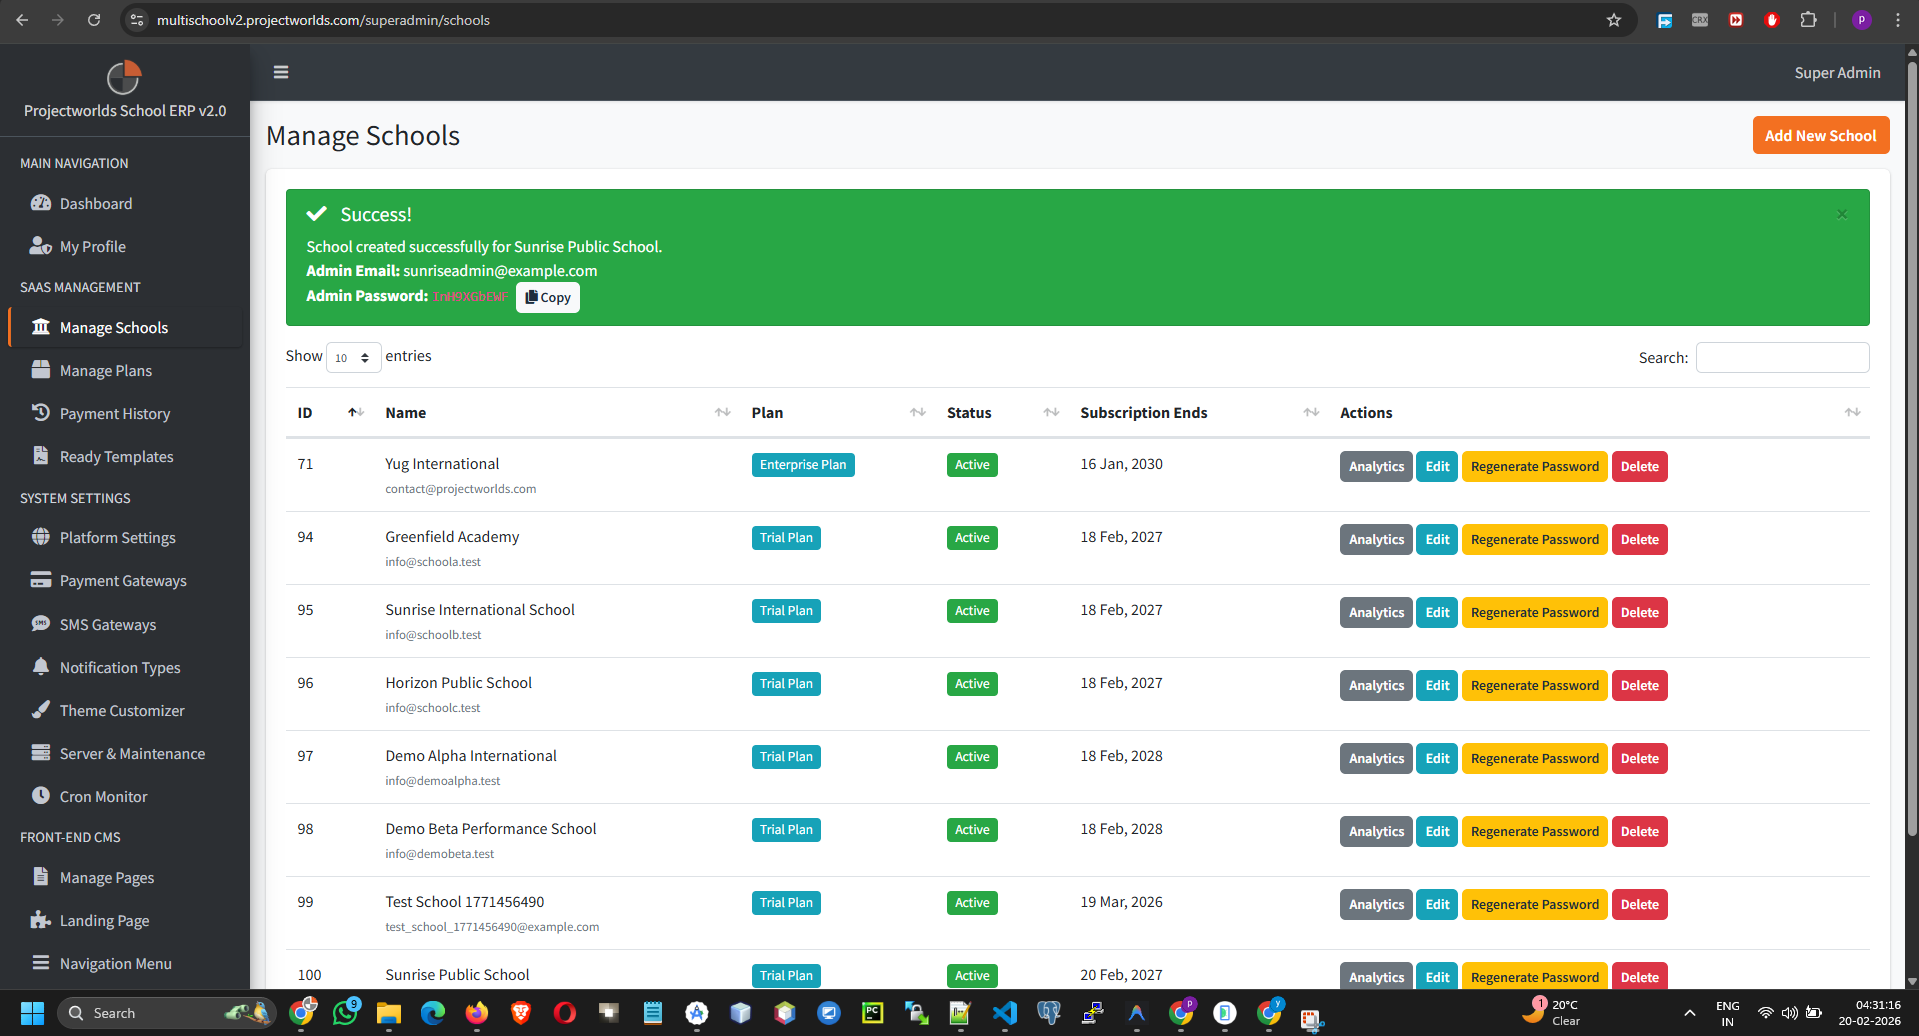1919x1036 pixels.
Task: Select Manage Schools in the sidebar
Action: coord(112,327)
